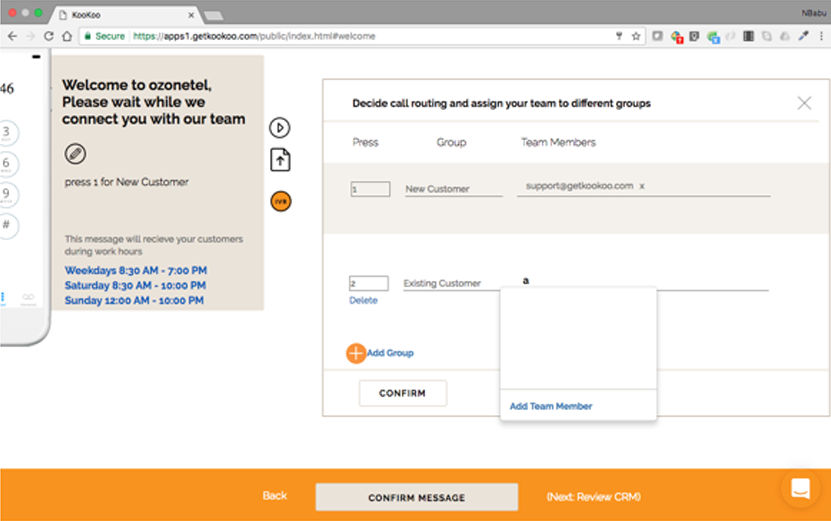Tap the phone keypad 9 key

(x=6, y=195)
